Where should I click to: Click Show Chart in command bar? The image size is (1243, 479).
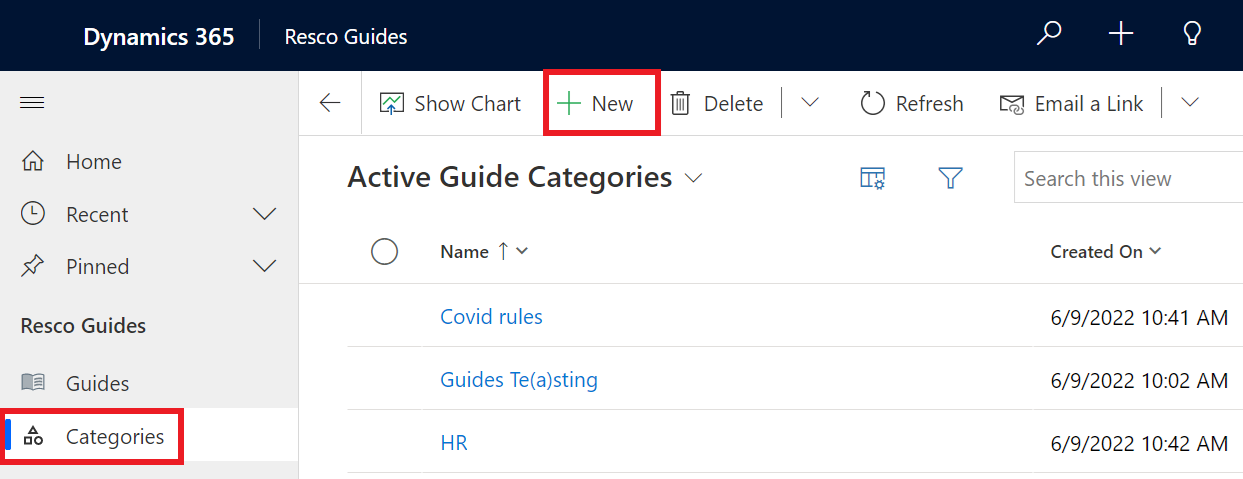click(x=451, y=104)
